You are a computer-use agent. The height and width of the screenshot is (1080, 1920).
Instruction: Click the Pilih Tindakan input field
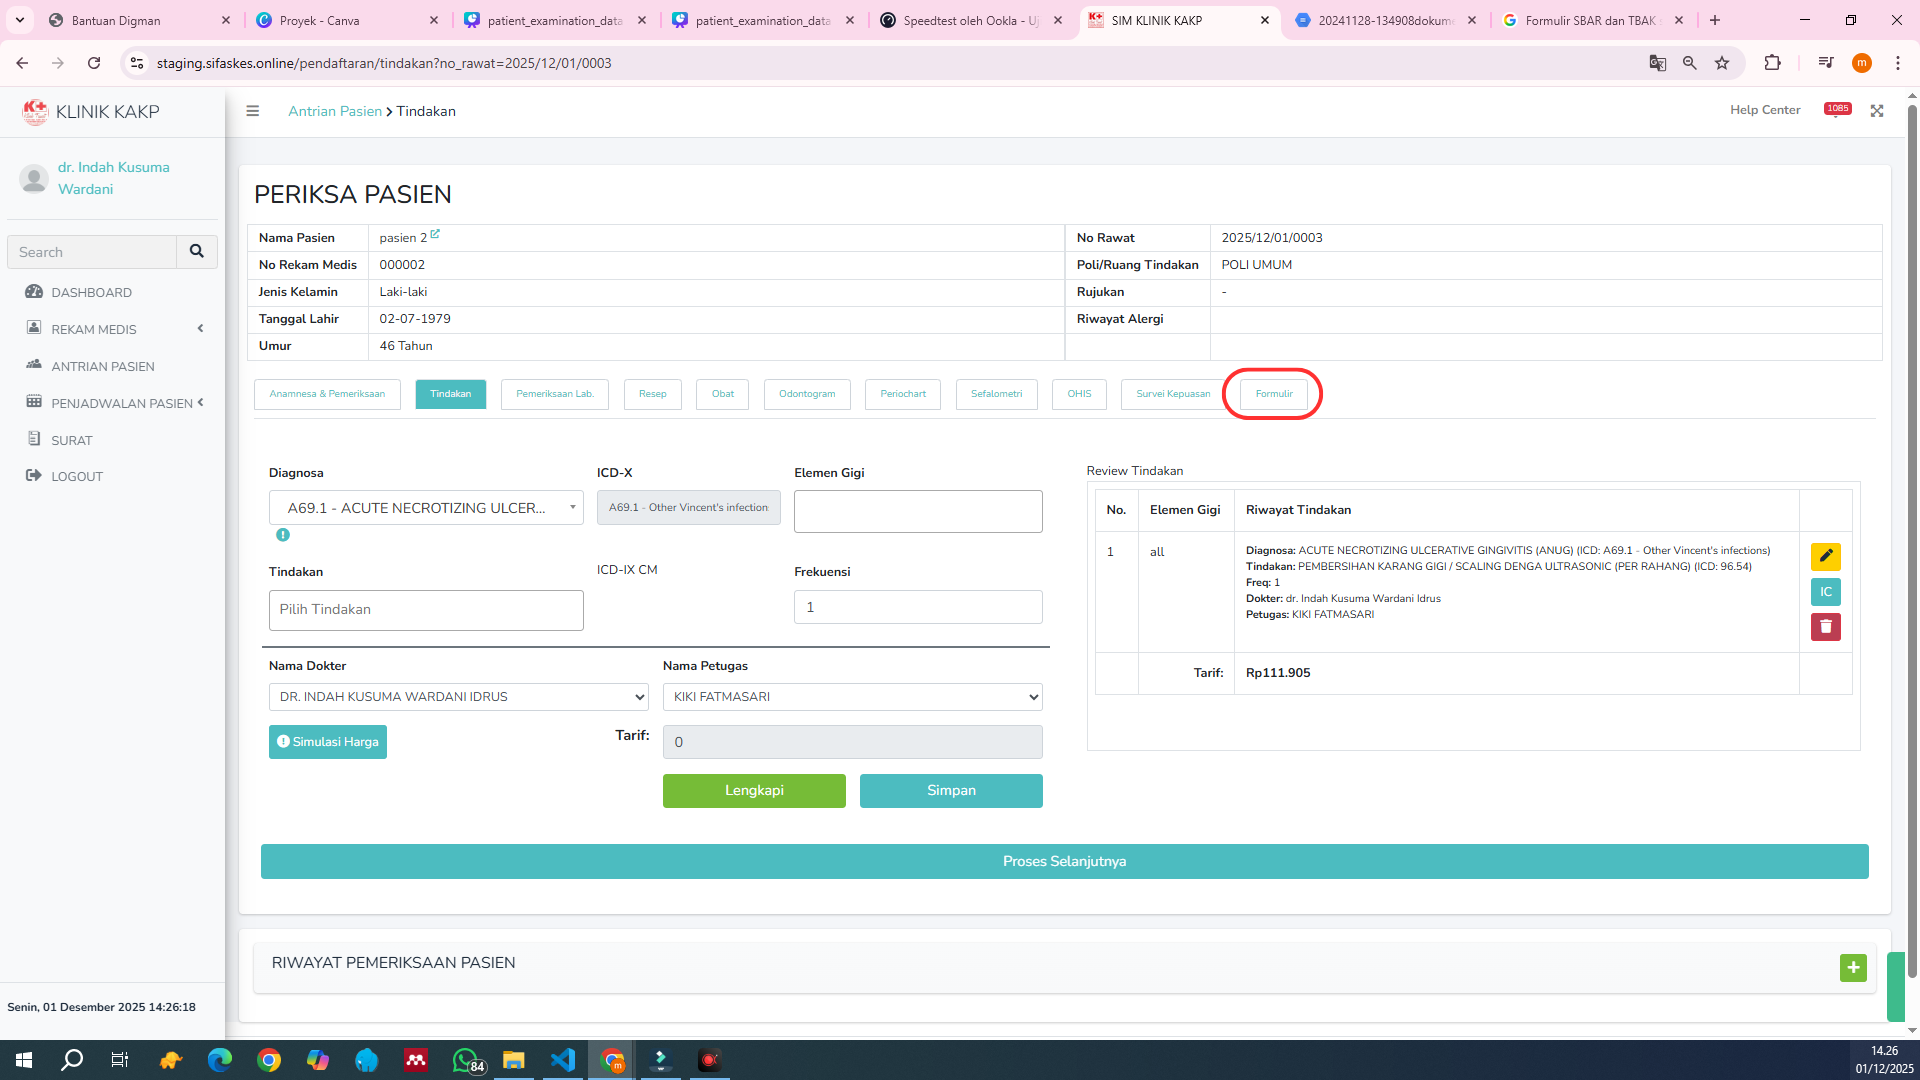pyautogui.click(x=426, y=610)
